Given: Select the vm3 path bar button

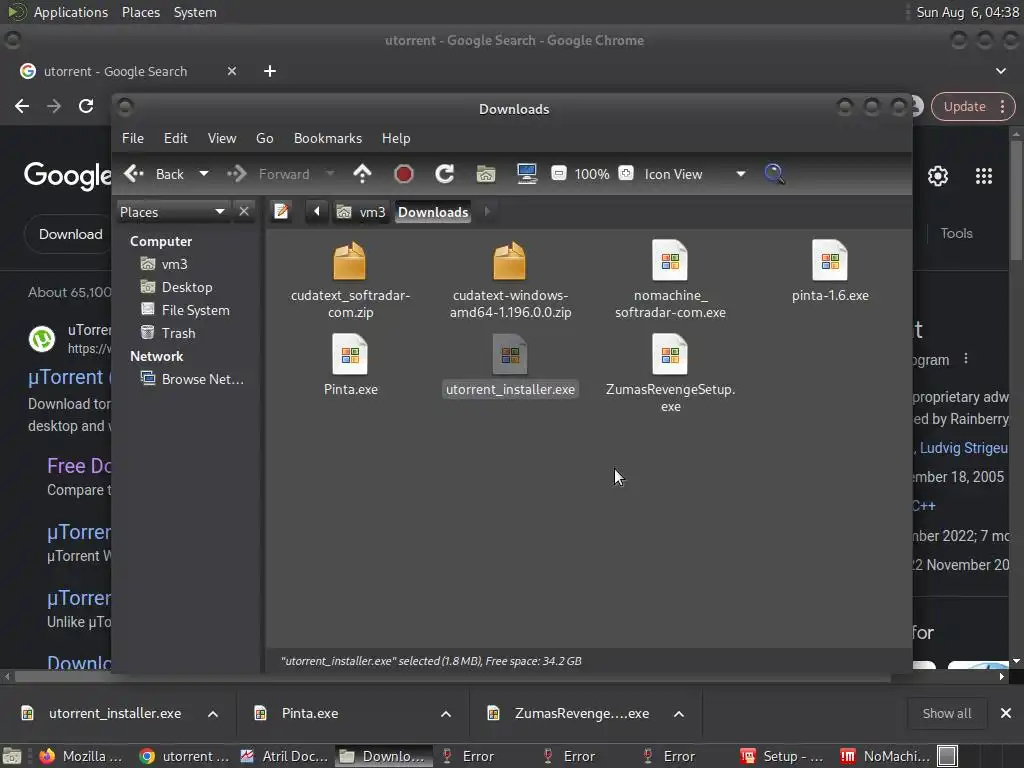Looking at the screenshot, I should [x=361, y=212].
